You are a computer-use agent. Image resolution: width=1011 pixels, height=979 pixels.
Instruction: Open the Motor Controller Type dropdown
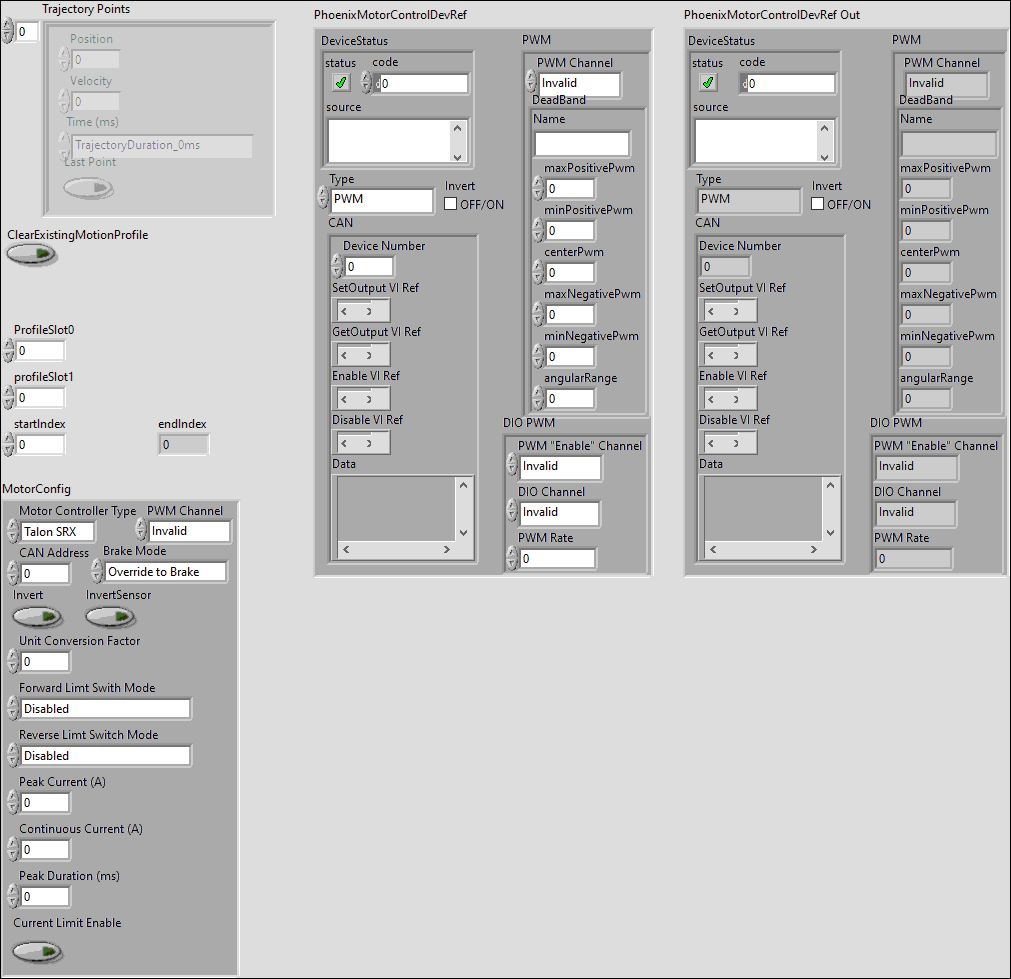pyautogui.click(x=57, y=531)
